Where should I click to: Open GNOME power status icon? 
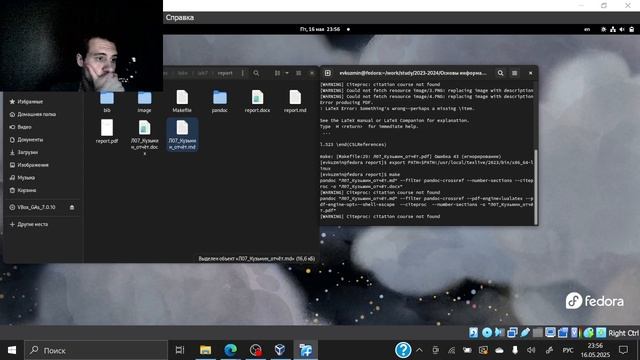click(631, 29)
